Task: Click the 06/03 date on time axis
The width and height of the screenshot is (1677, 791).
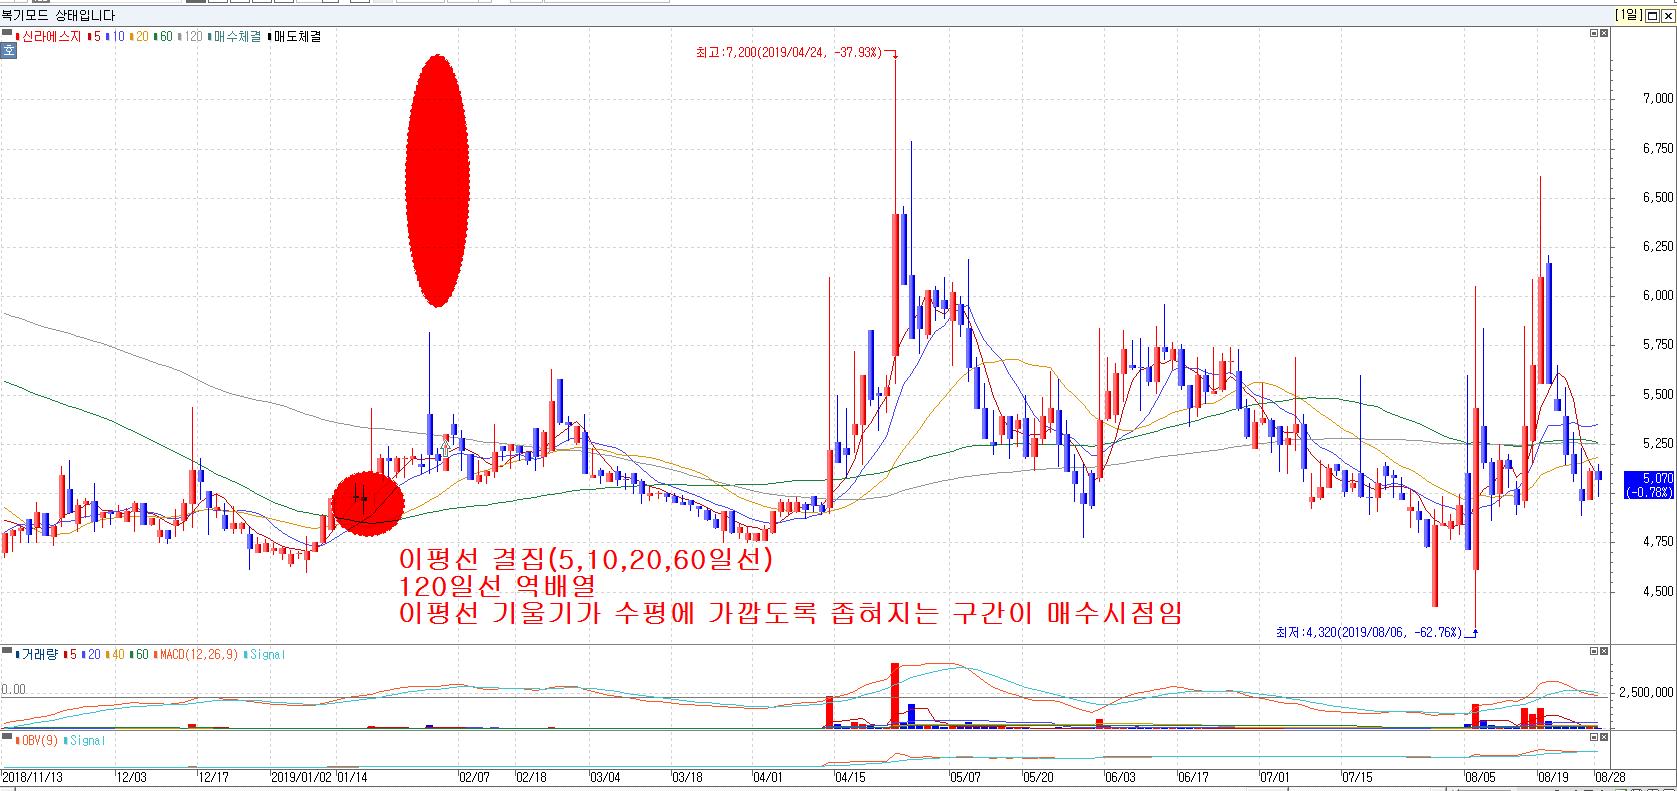Action: (1119, 776)
